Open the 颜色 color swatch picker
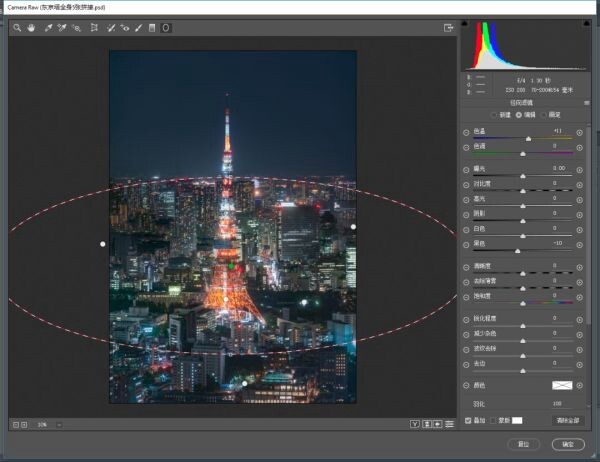600x462 pixels. [x=562, y=385]
